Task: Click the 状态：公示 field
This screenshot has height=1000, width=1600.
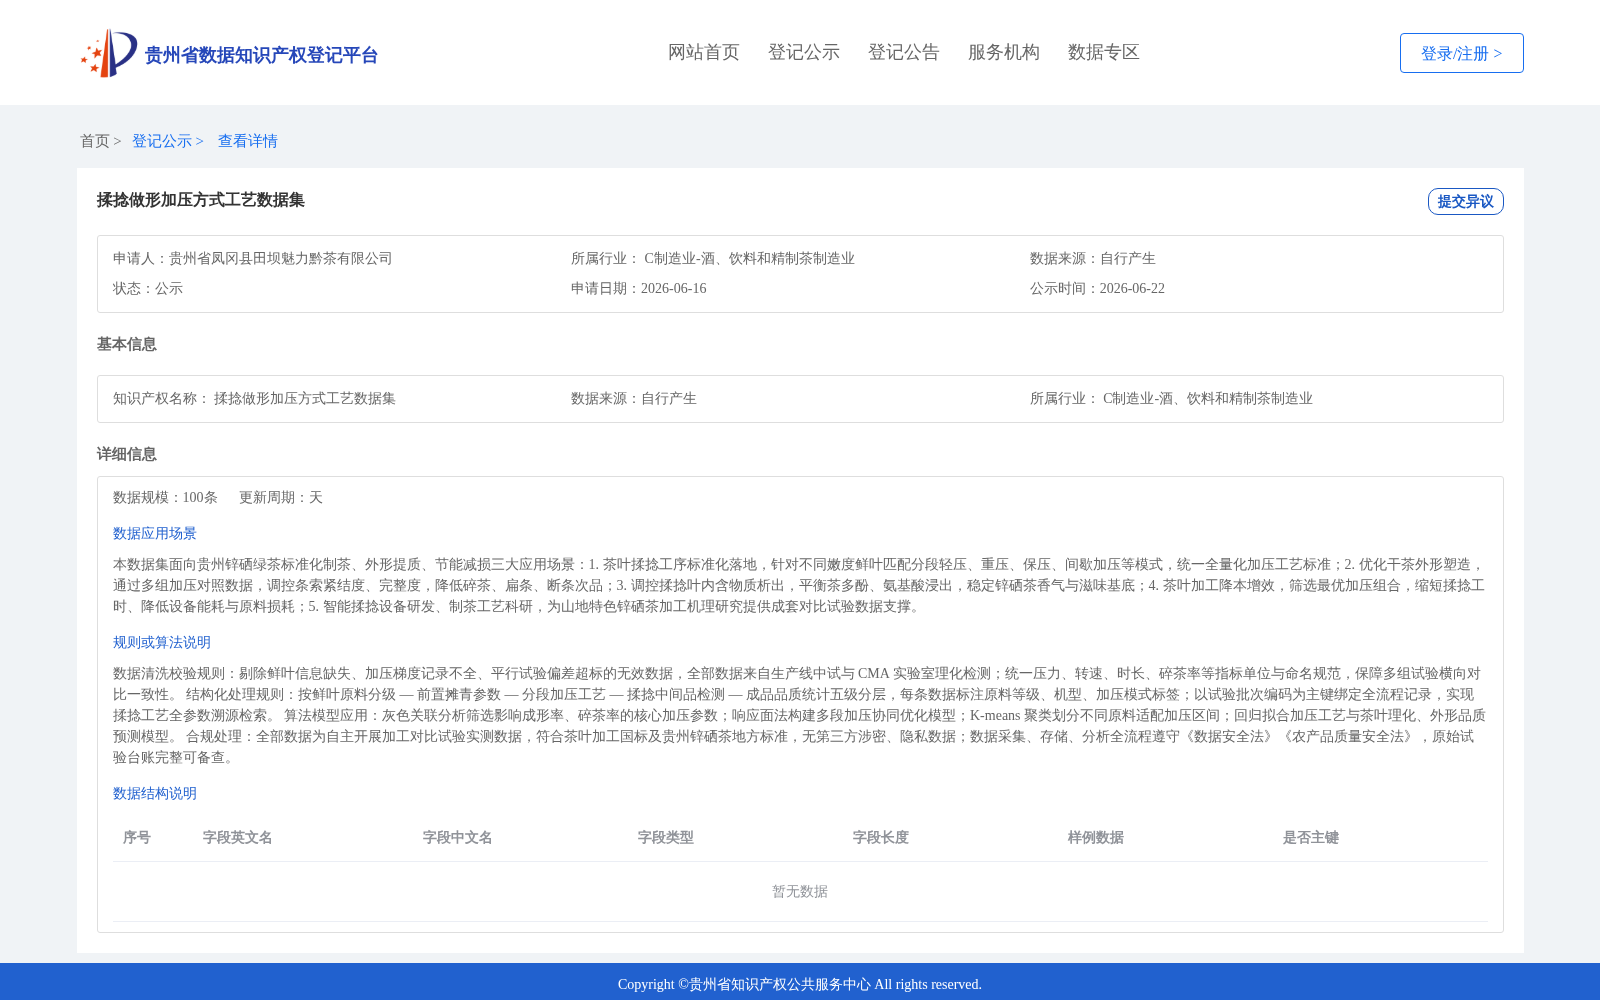Action: pos(148,288)
